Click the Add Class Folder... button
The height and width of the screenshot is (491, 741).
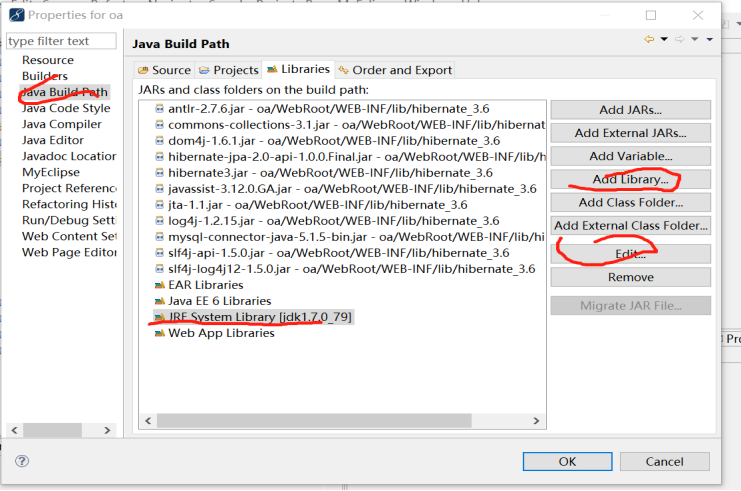pos(630,202)
